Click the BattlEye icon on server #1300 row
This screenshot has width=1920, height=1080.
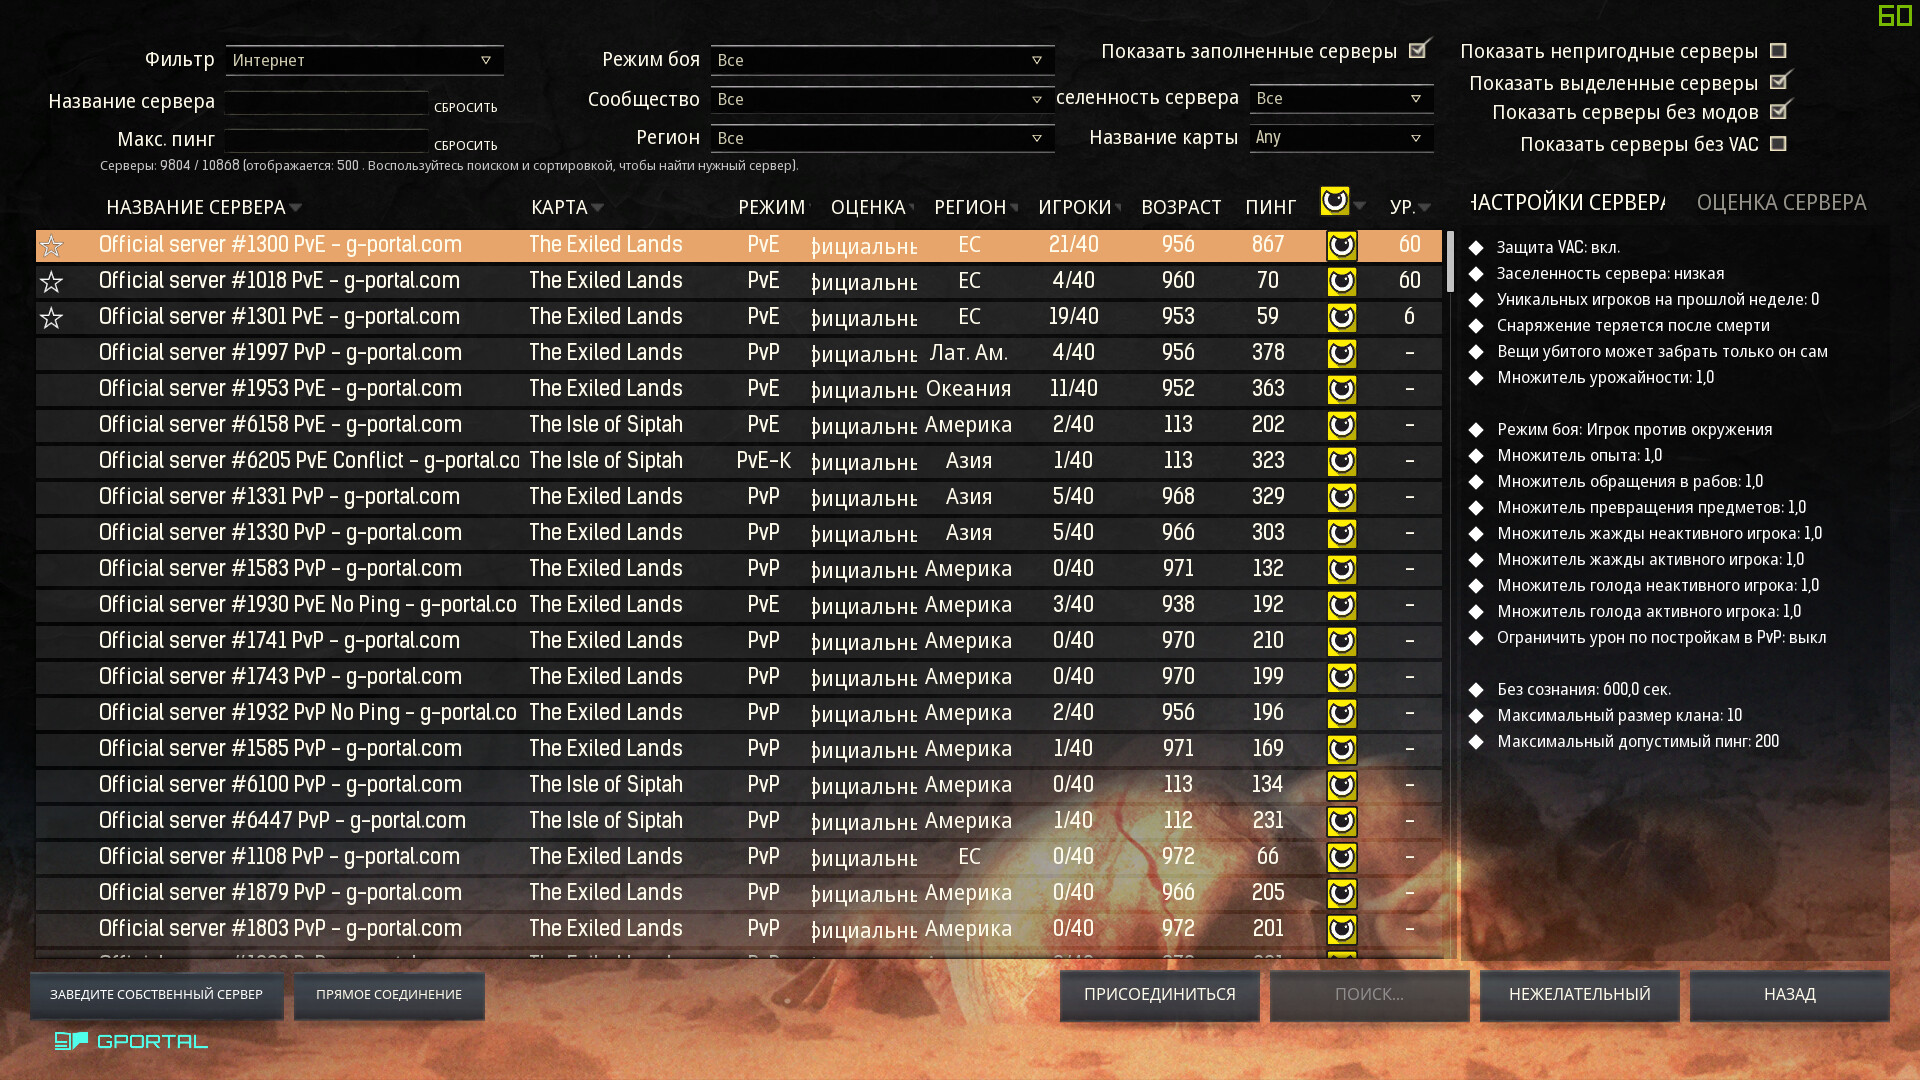1342,246
